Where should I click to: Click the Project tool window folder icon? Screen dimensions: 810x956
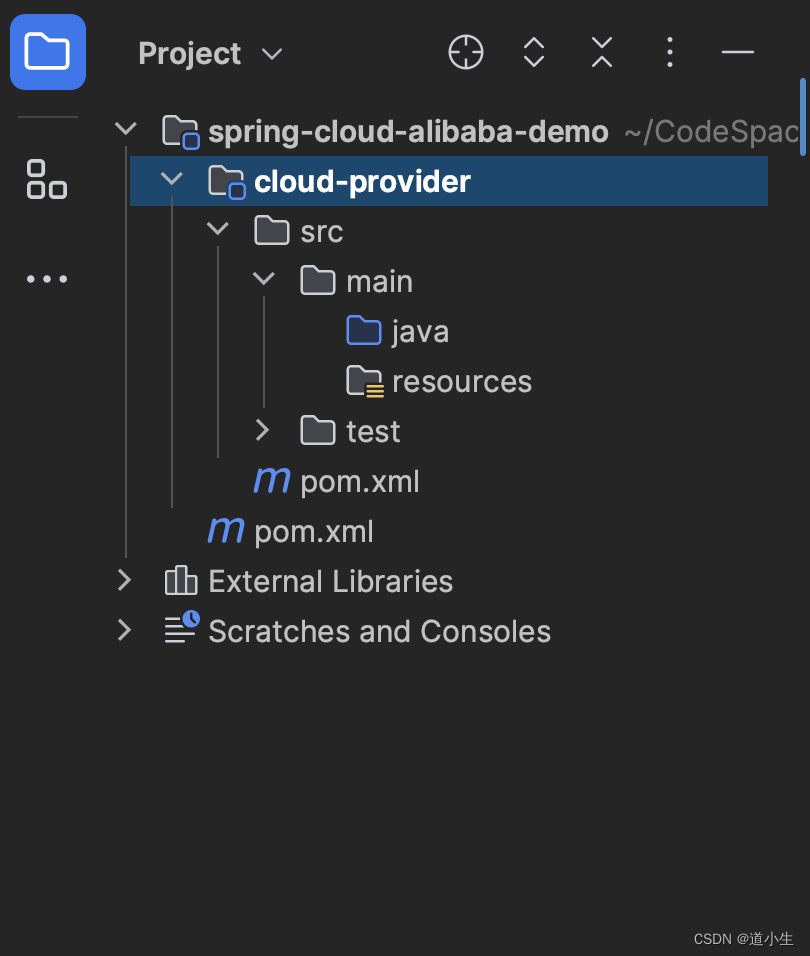47,52
